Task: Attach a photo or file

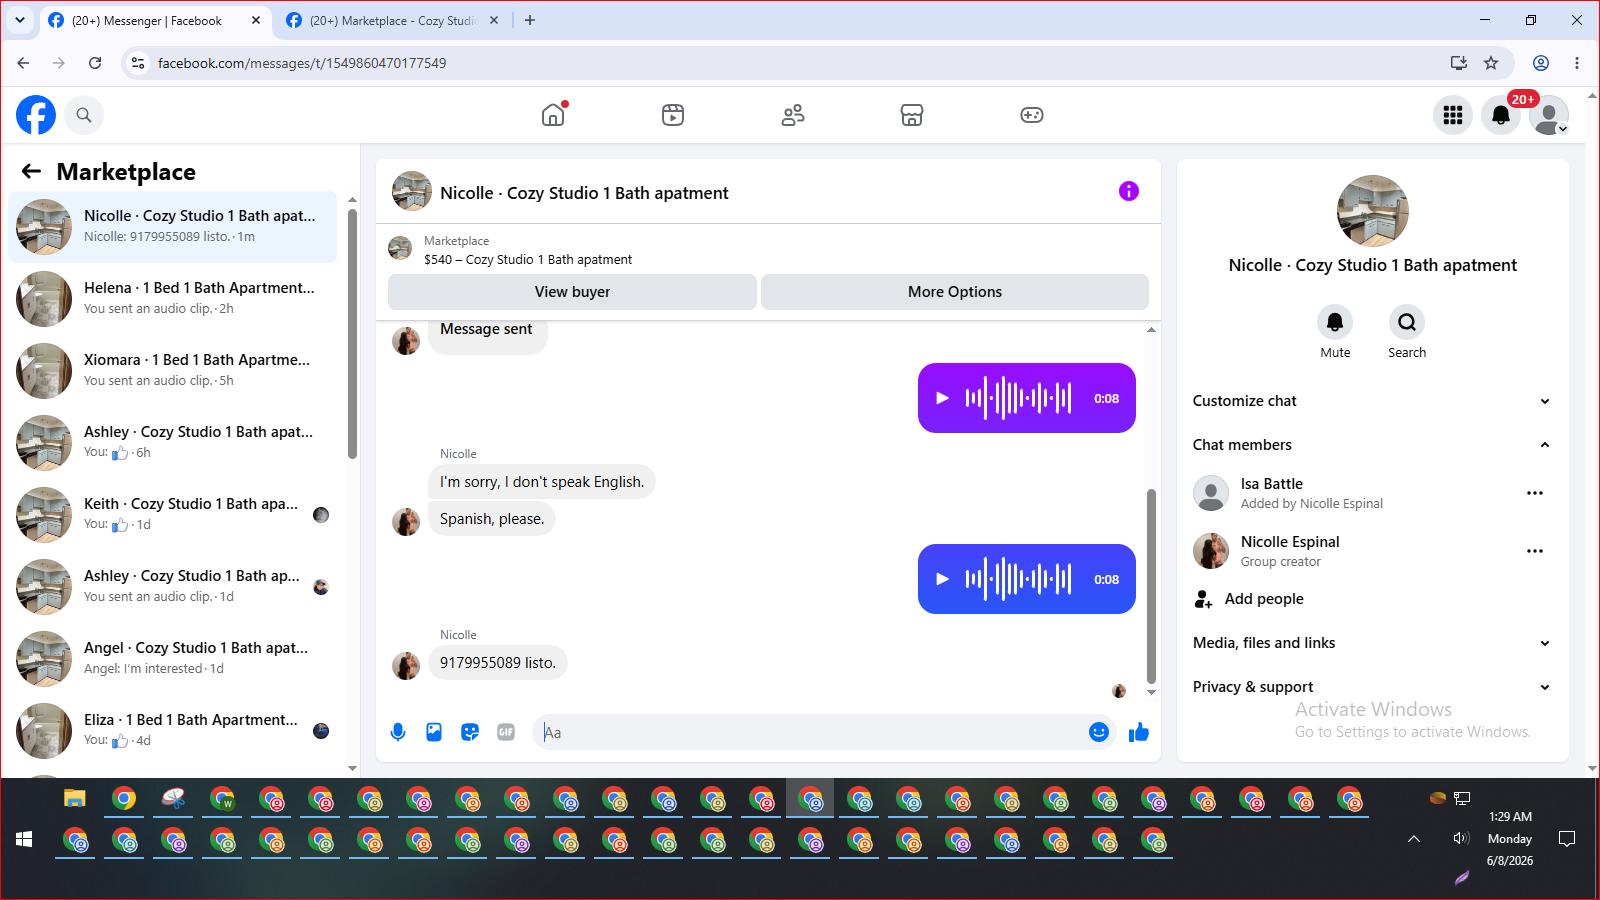Action: [434, 732]
